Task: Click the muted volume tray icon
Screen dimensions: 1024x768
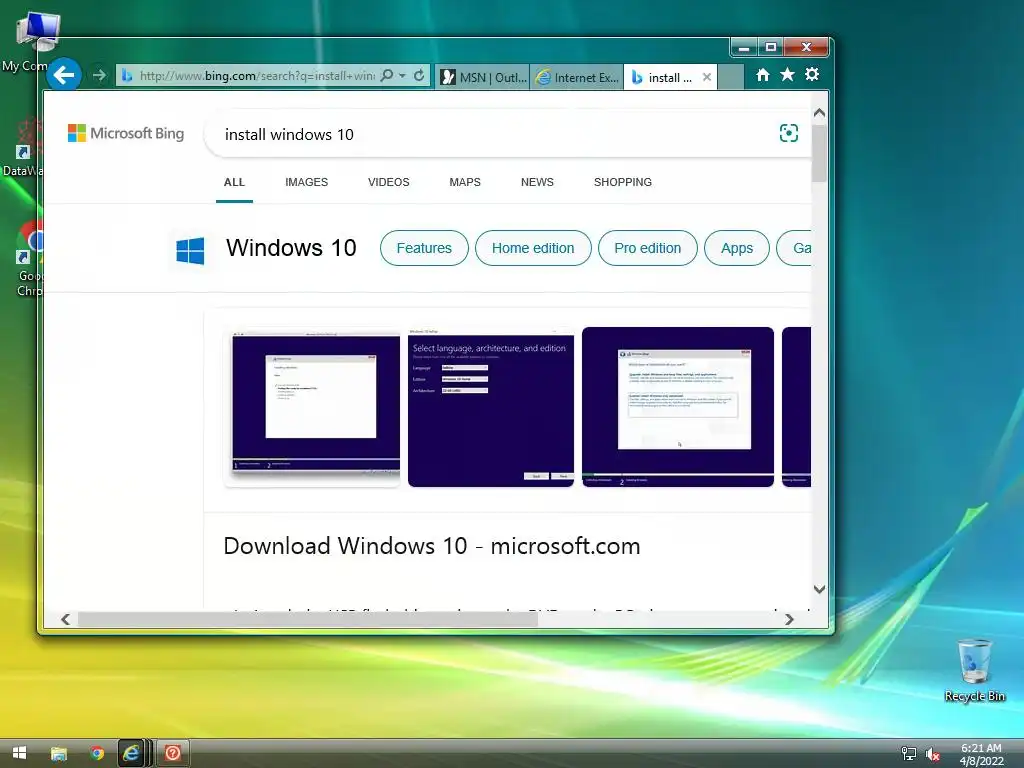Action: pos(933,754)
